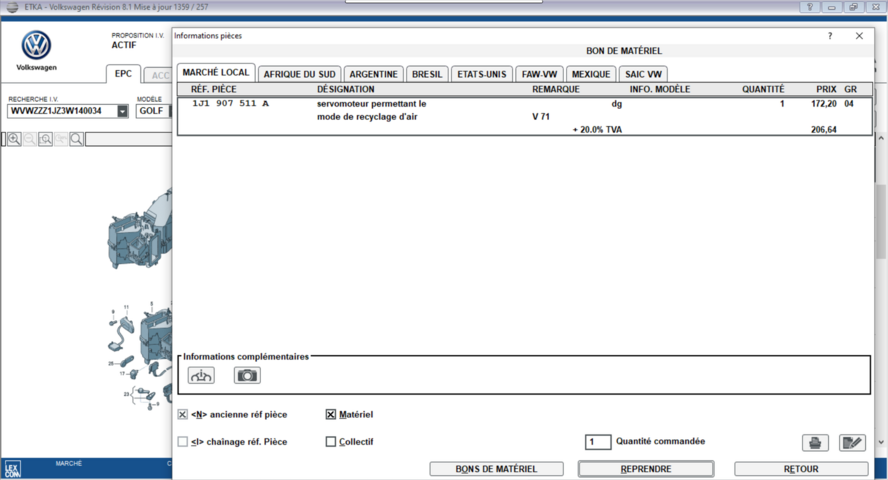Click the GR value 04

pos(848,104)
